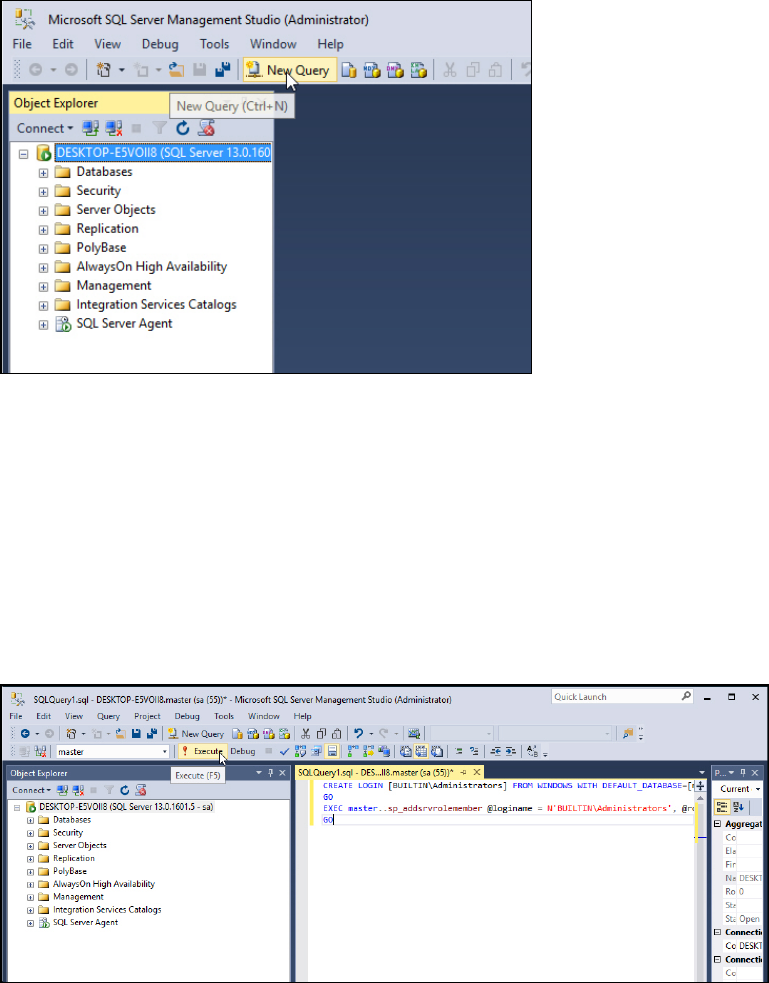Click New Query in lower screenshot toolbar
This screenshot has width=769, height=983.
click(x=196, y=733)
